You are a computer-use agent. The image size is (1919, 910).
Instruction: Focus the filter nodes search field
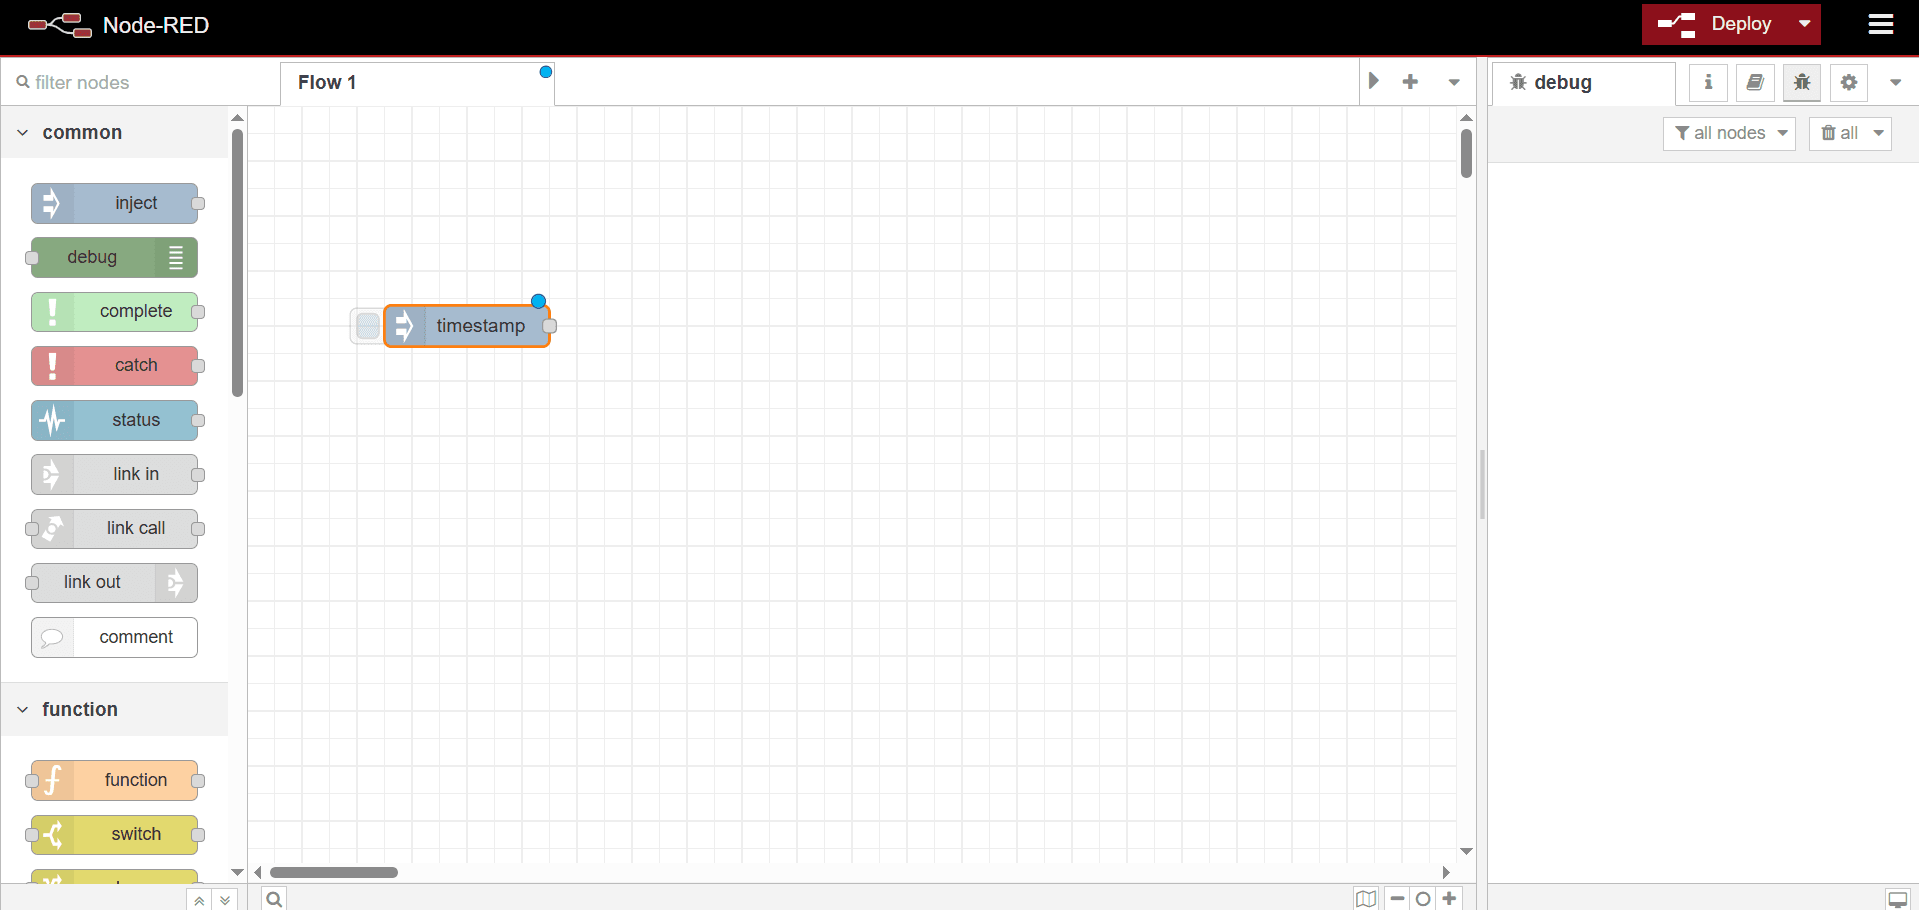(x=140, y=82)
